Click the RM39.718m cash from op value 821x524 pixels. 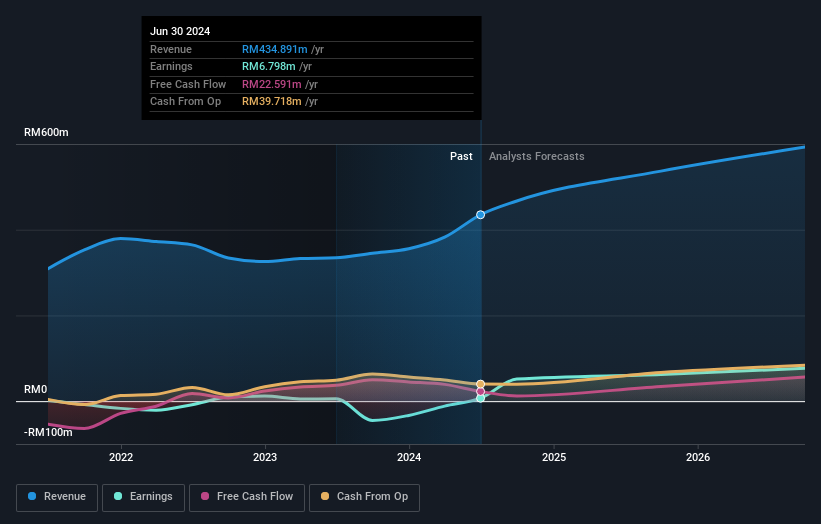click(272, 102)
